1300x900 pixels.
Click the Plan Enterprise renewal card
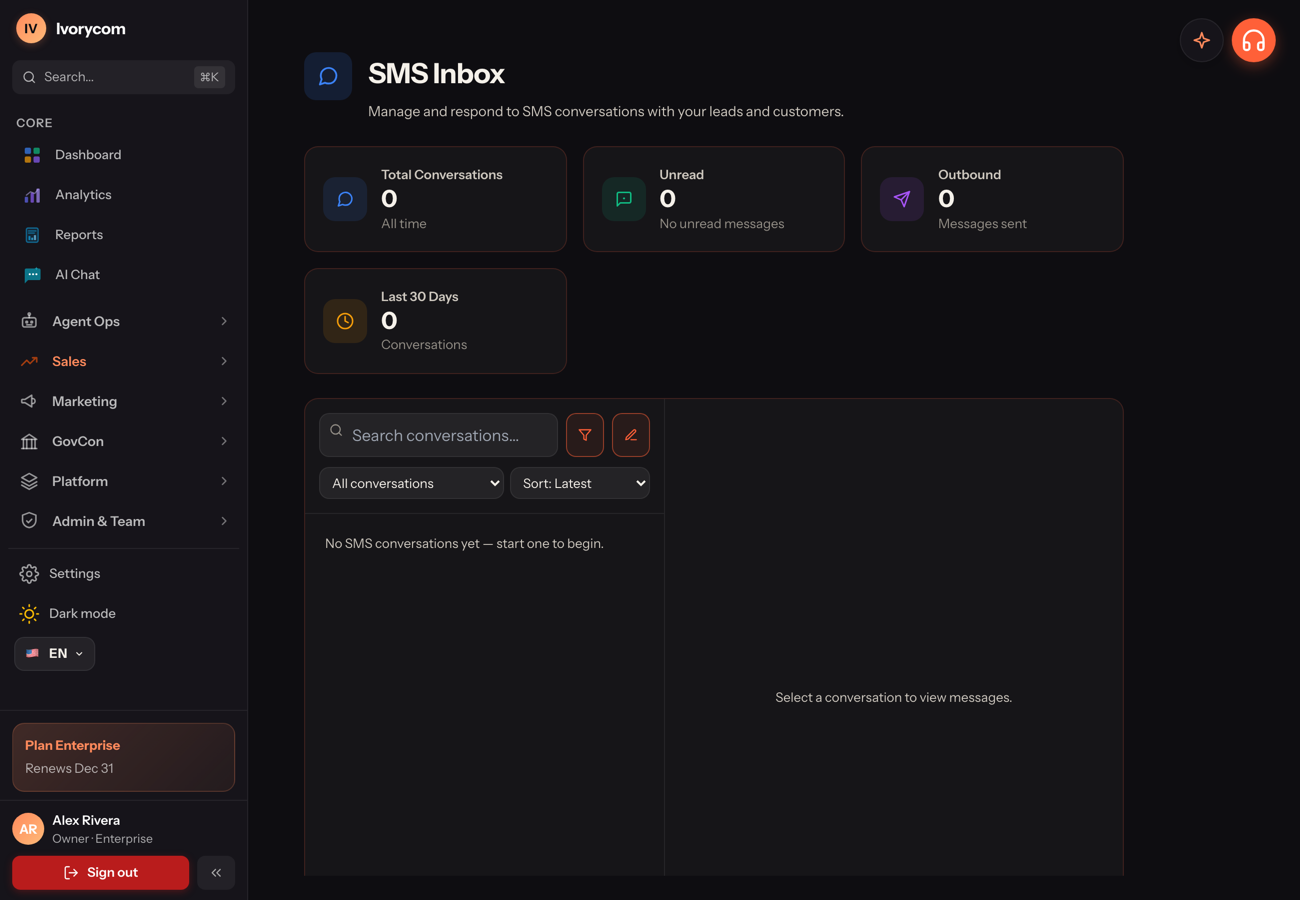pyautogui.click(x=124, y=757)
